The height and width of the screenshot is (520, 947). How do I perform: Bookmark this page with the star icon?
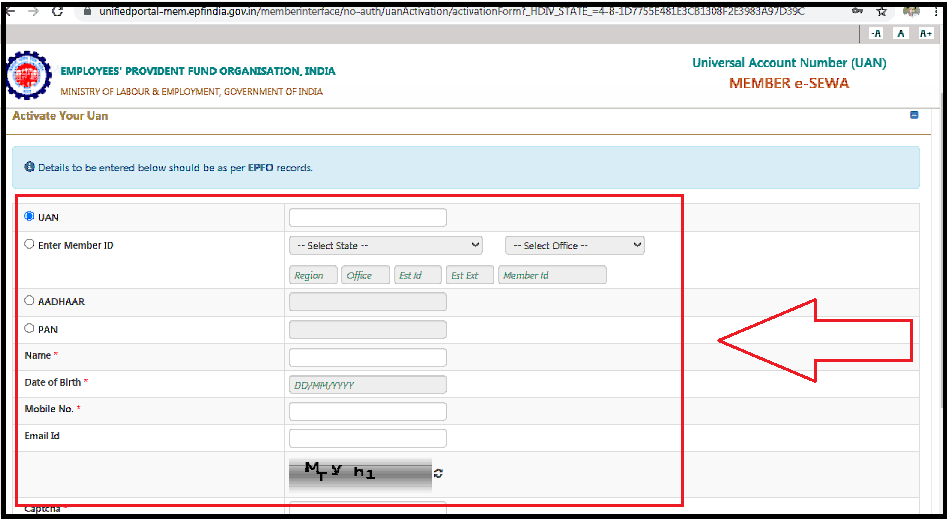tap(881, 11)
